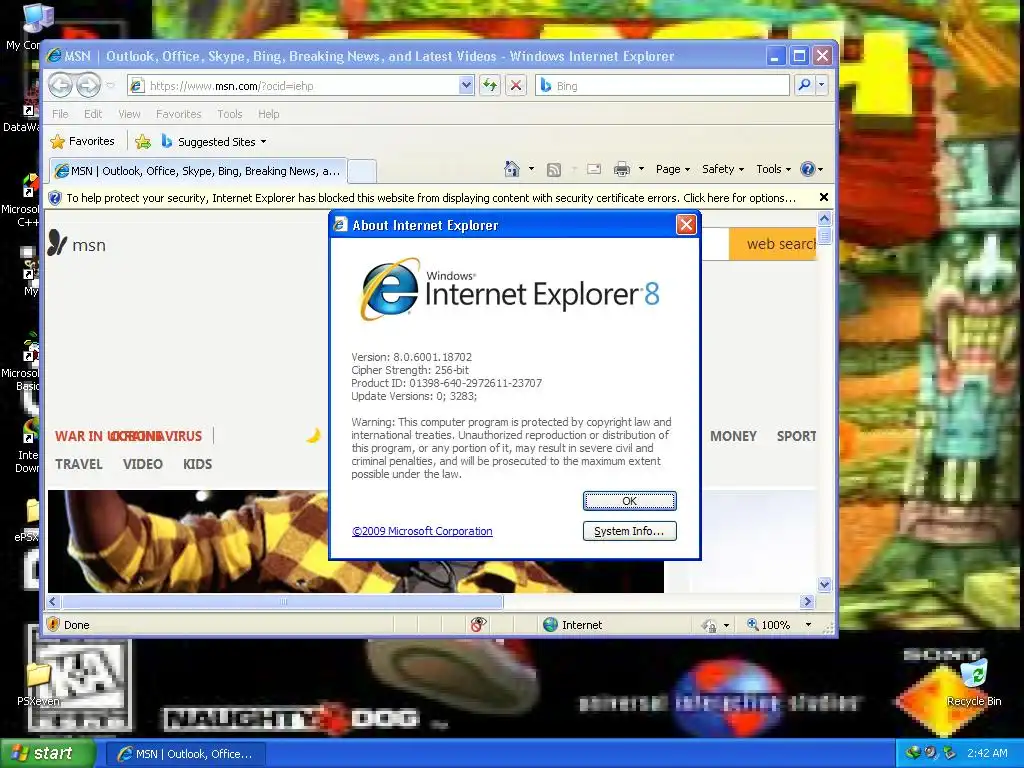This screenshot has width=1024, height=768.
Task: Open a new blank tab
Action: coord(362,172)
